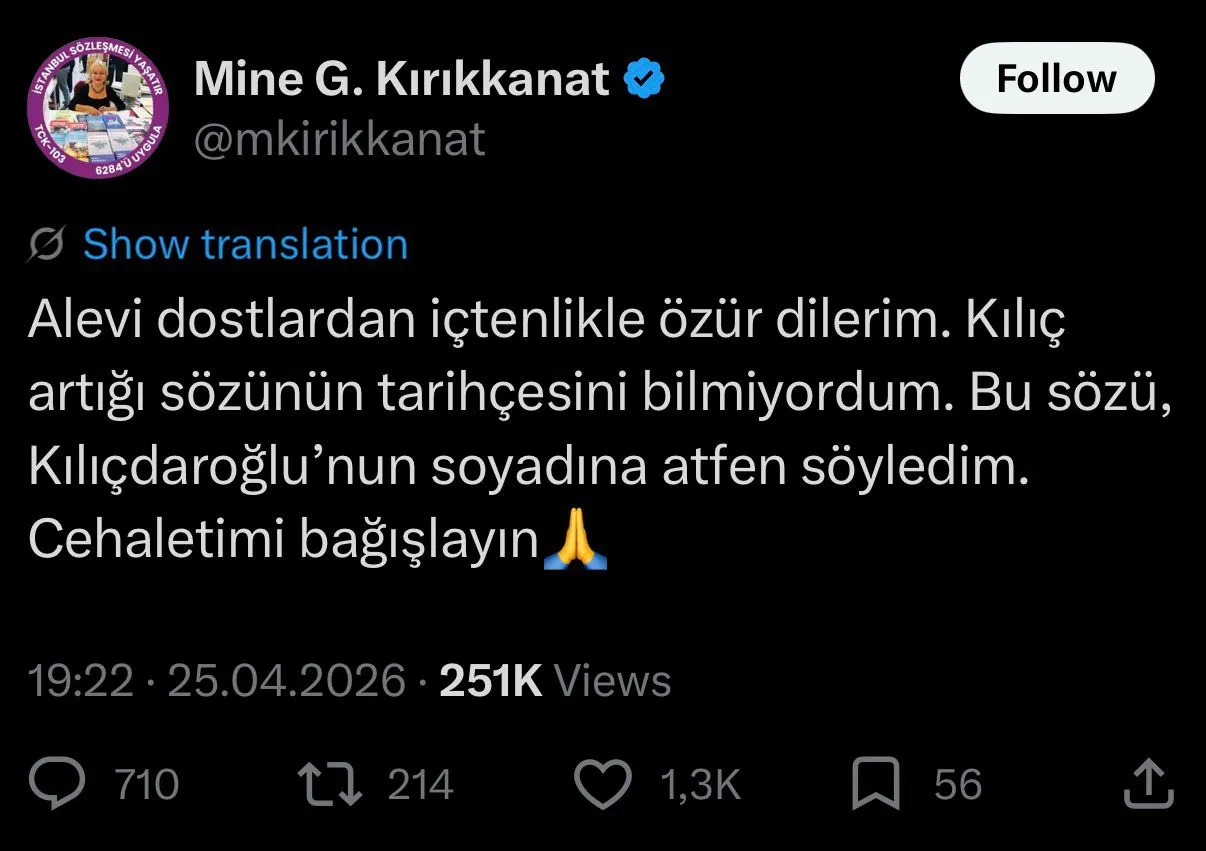Open Mine G. Kırıkkanat profile picture
This screenshot has height=851, width=1206.
click(98, 109)
